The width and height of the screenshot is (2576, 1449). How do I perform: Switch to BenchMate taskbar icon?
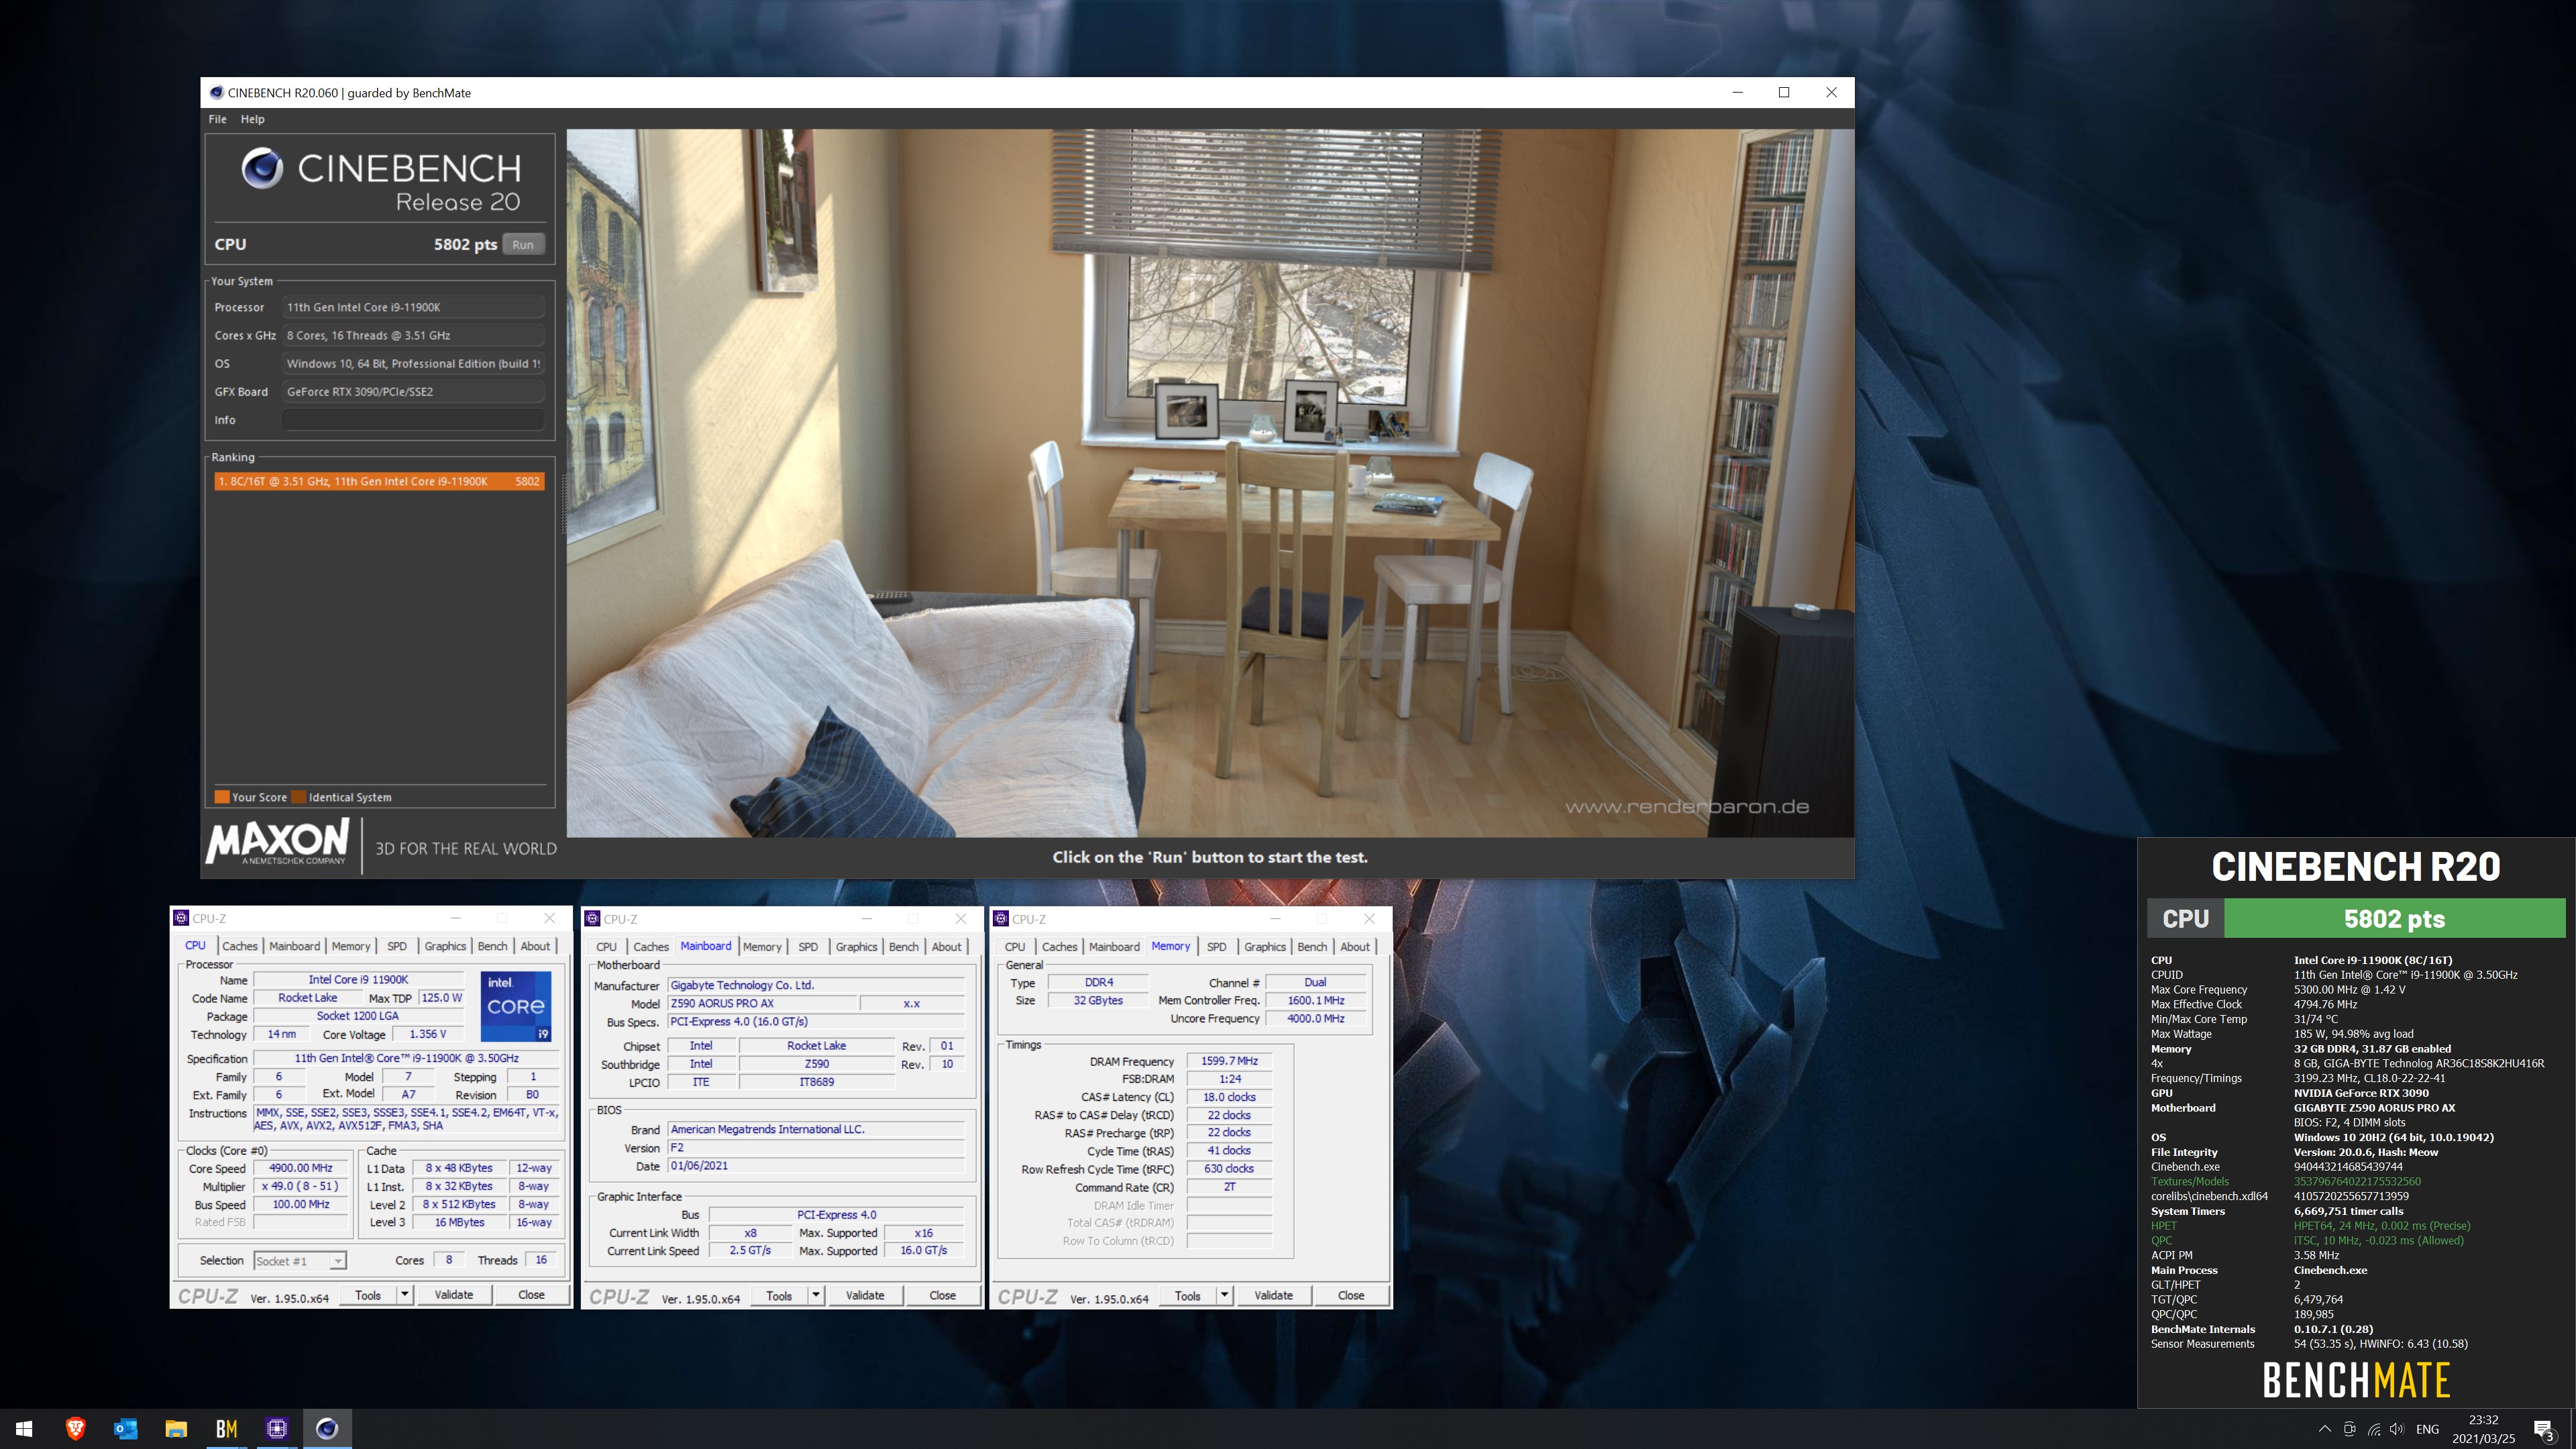tap(227, 1428)
